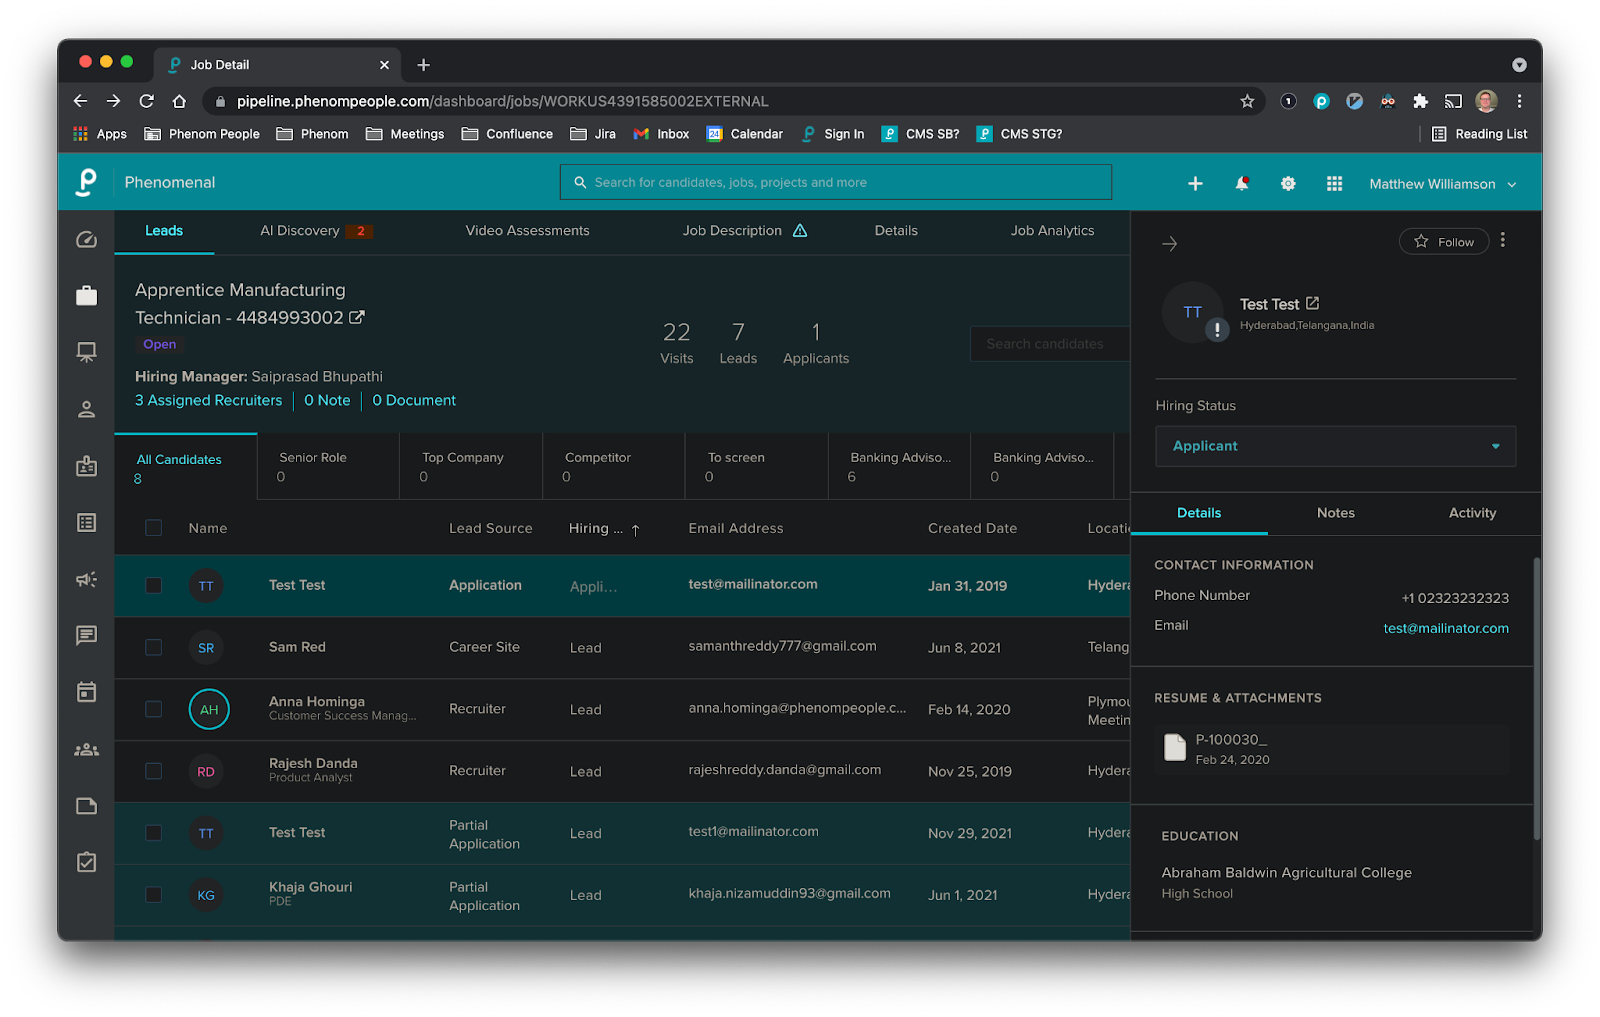This screenshot has width=1600, height=1017.
Task: Switch to the AI Discovery tab
Action: tap(316, 231)
